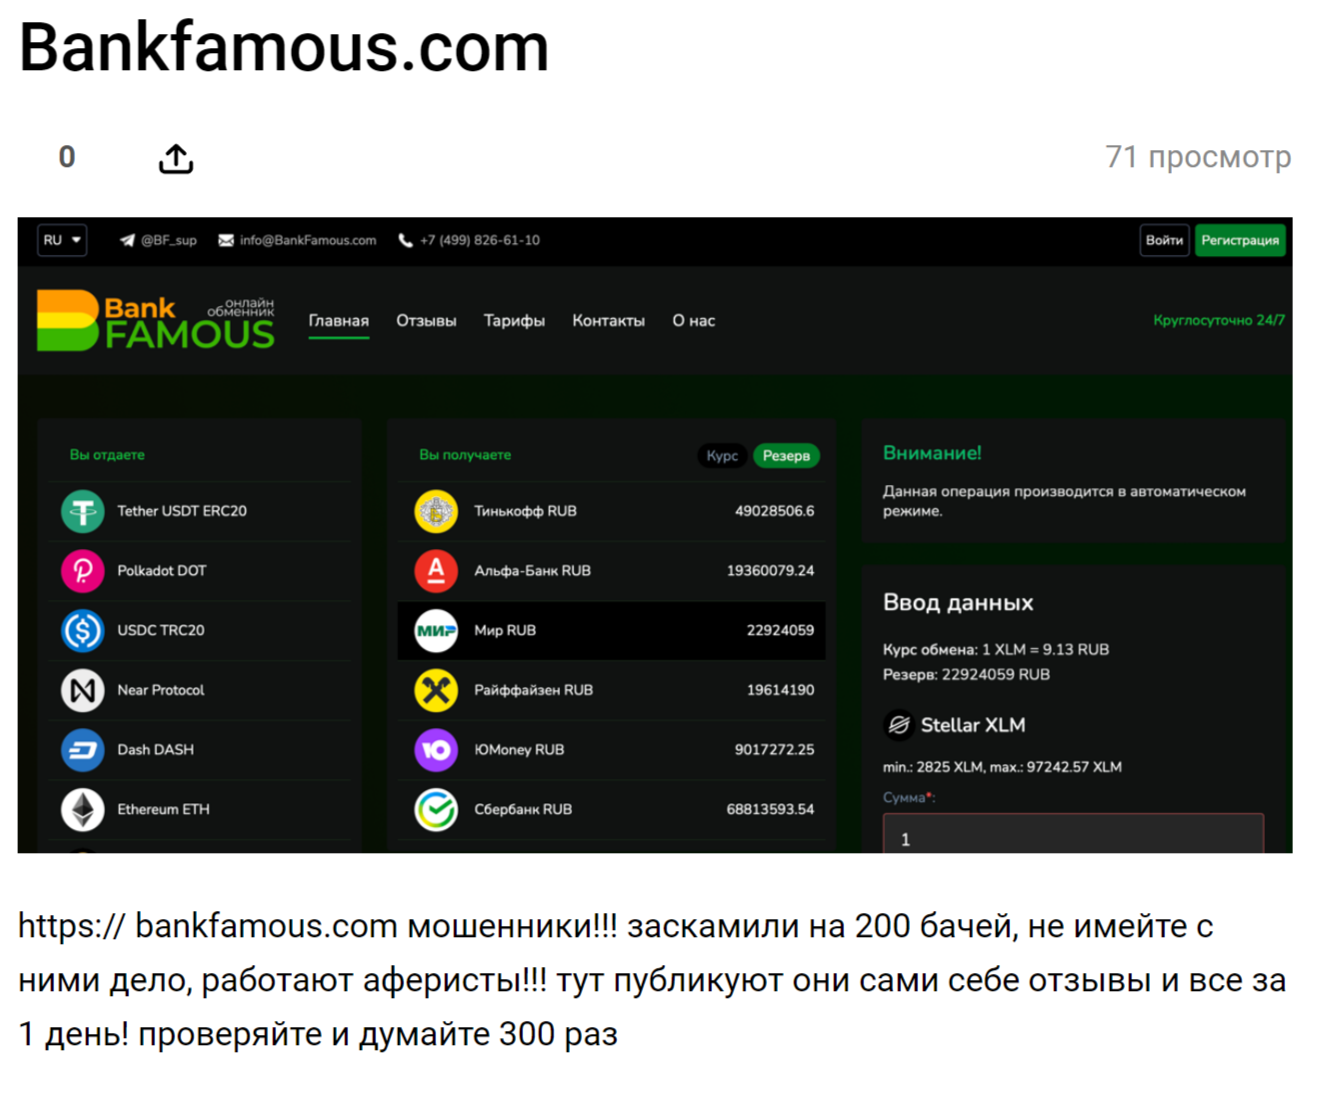Image resolution: width=1321 pixels, height=1093 pixels.
Task: Click the Альфа-Банк reserve value 19360079.24
Action: (770, 571)
